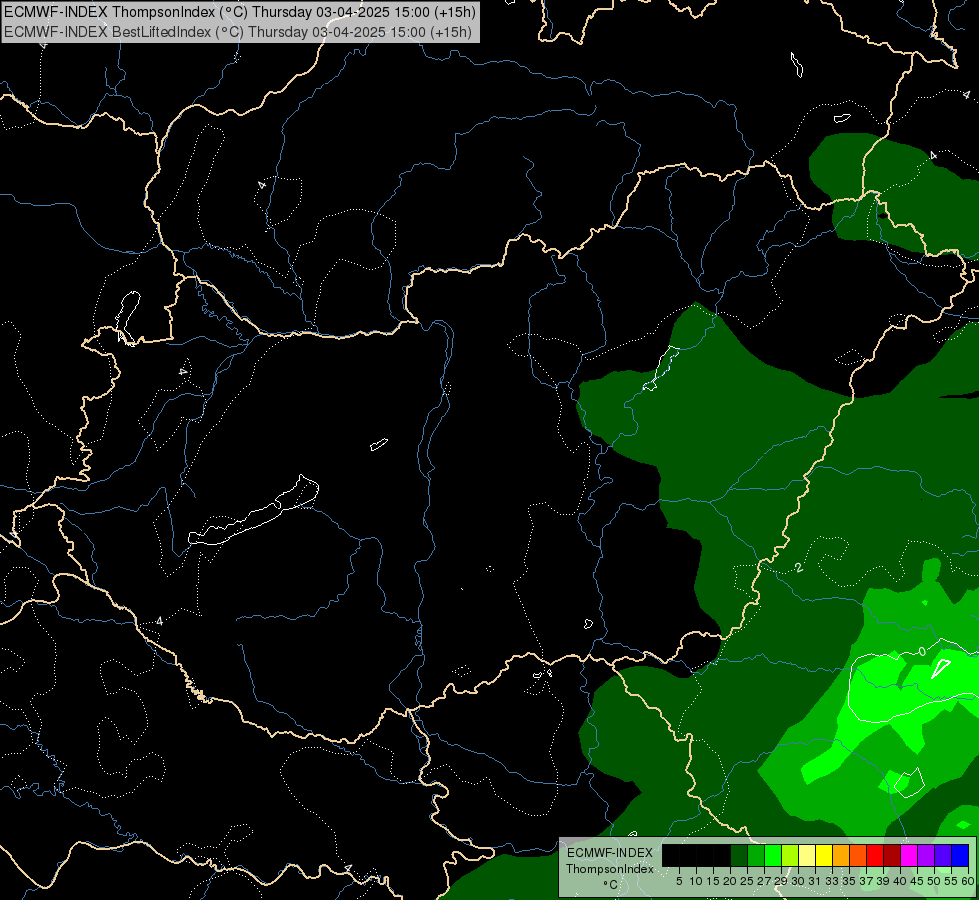Click the legend tick value 37
979x900 pixels.
pos(867,881)
